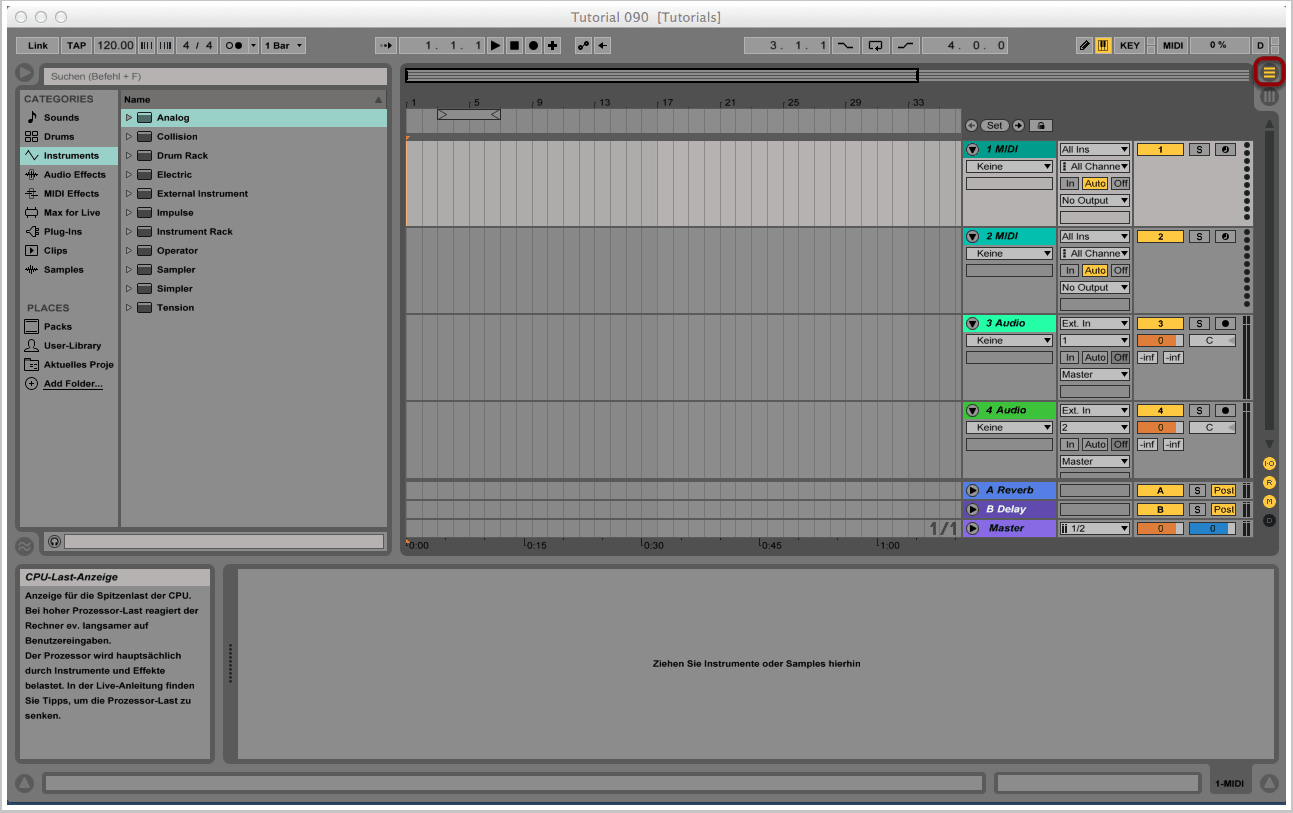Image resolution: width=1293 pixels, height=813 pixels.
Task: Click the Stop transport button
Action: point(514,46)
